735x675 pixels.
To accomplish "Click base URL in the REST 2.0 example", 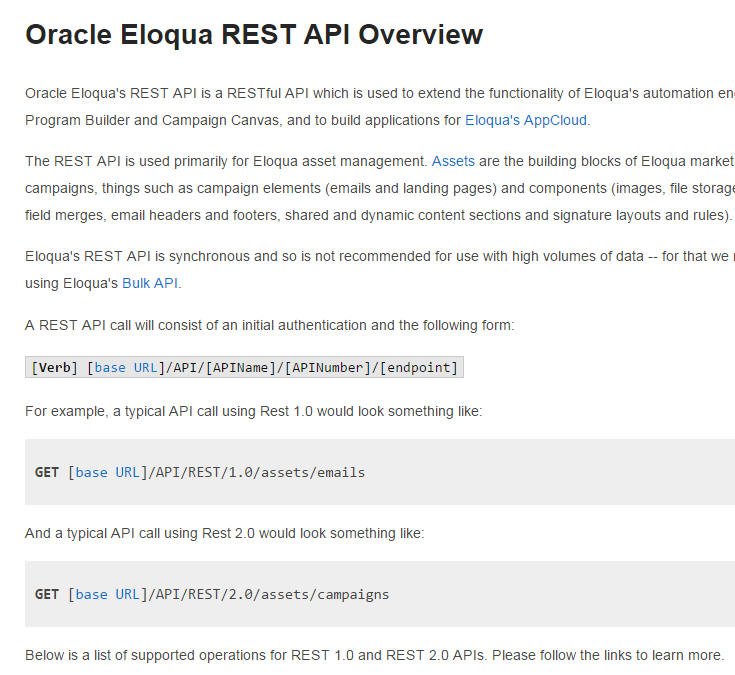I will coord(108,594).
